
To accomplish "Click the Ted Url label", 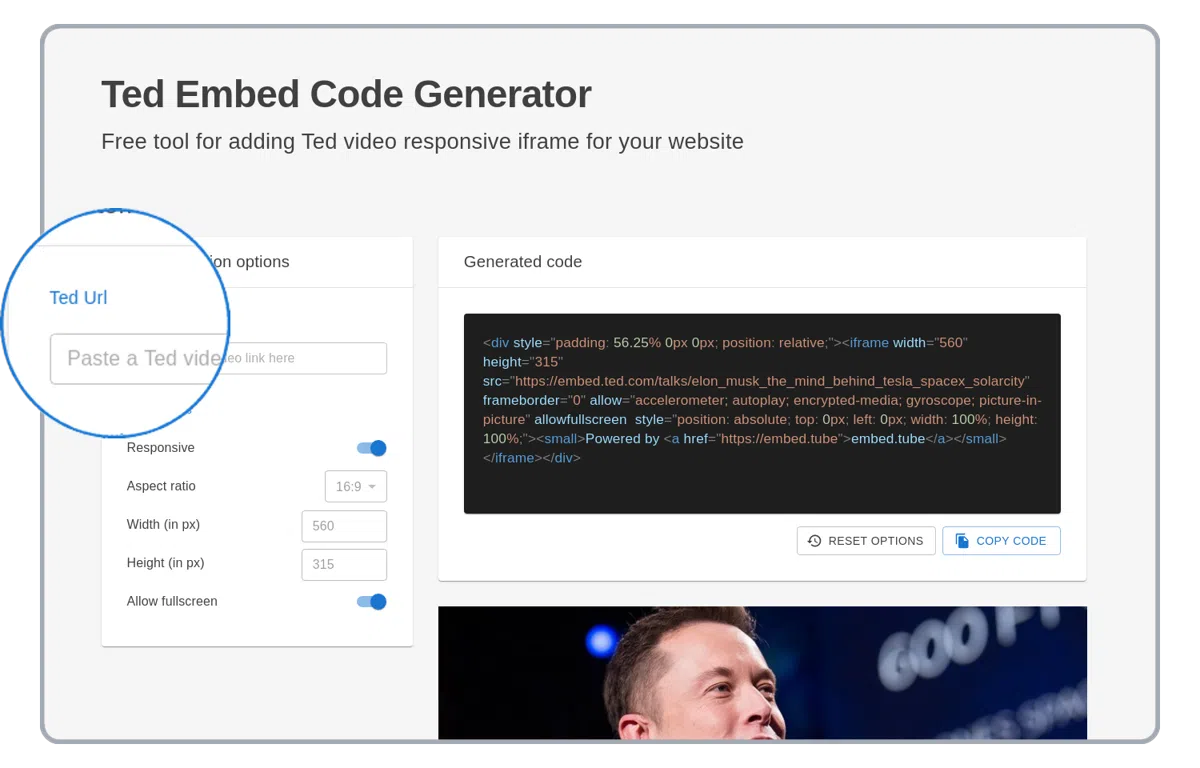I will [x=78, y=298].
